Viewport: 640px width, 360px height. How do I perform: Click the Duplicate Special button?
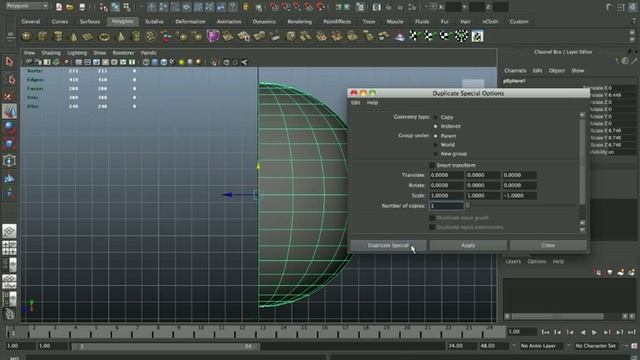(388, 245)
